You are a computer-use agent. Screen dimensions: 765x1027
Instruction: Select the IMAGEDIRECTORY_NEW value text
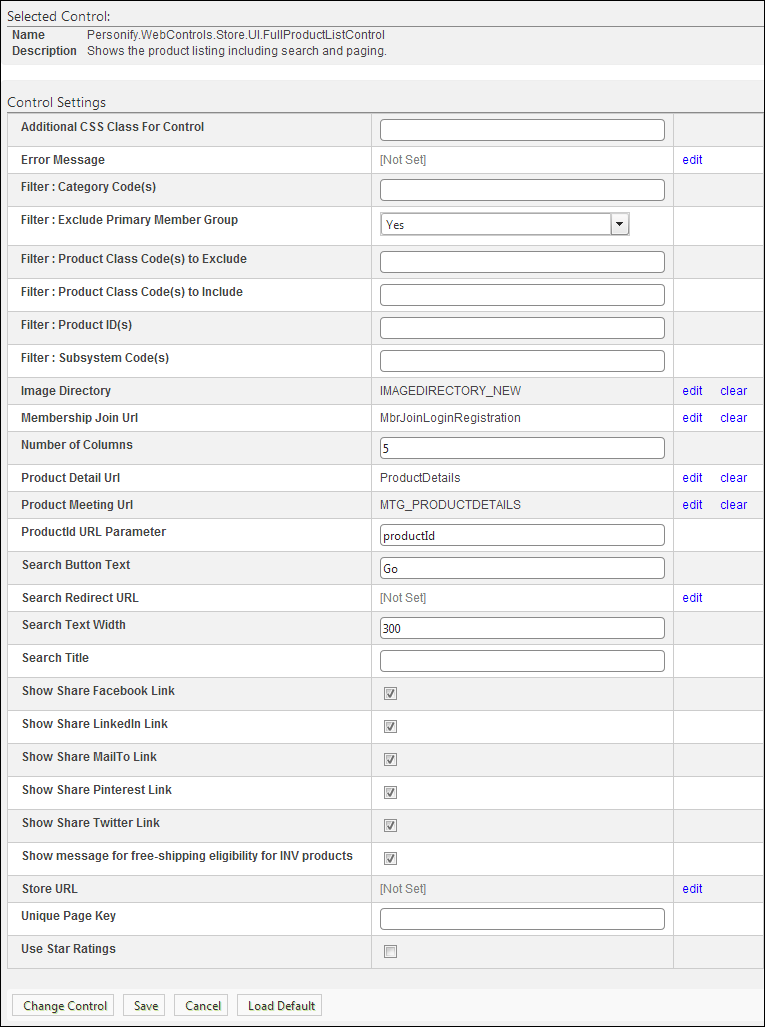(x=451, y=391)
